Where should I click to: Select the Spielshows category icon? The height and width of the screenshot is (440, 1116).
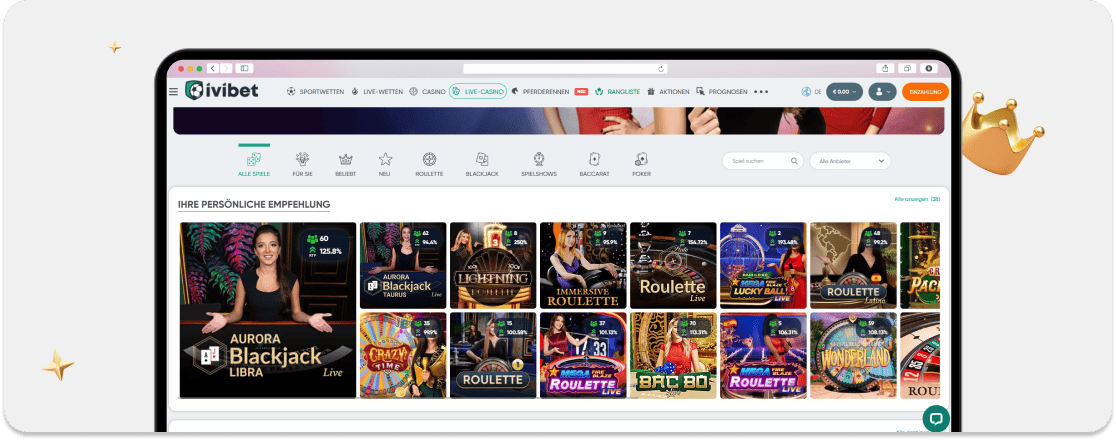539,159
